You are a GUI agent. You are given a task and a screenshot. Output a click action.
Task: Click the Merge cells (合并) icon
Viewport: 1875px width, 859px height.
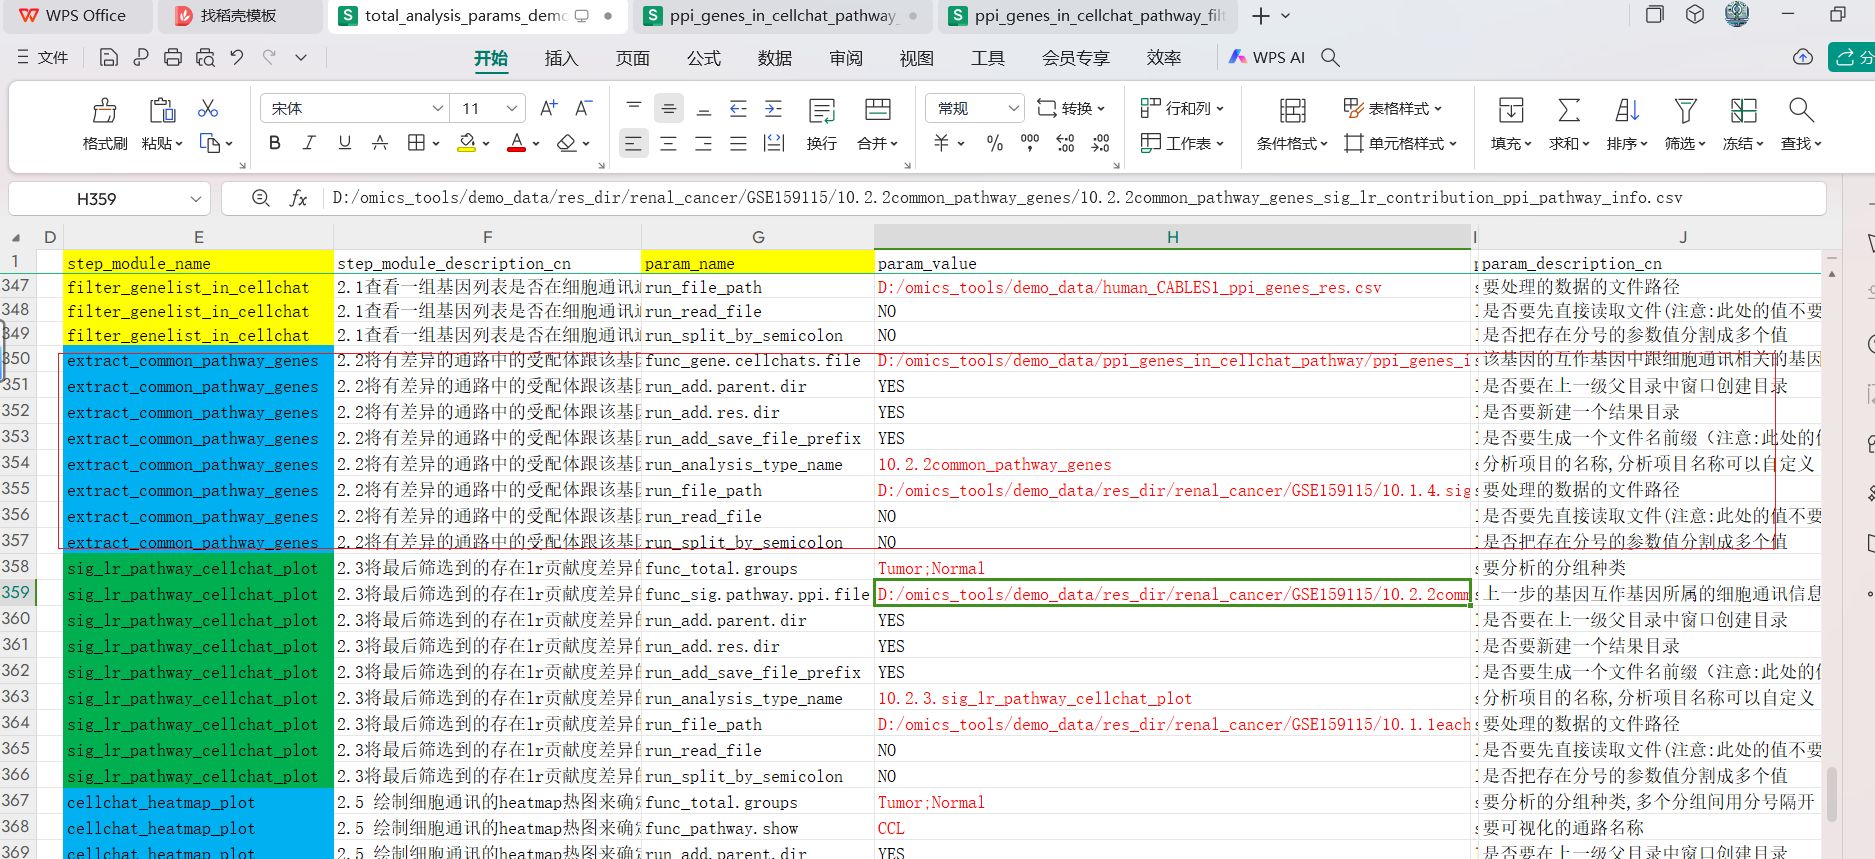click(x=878, y=110)
